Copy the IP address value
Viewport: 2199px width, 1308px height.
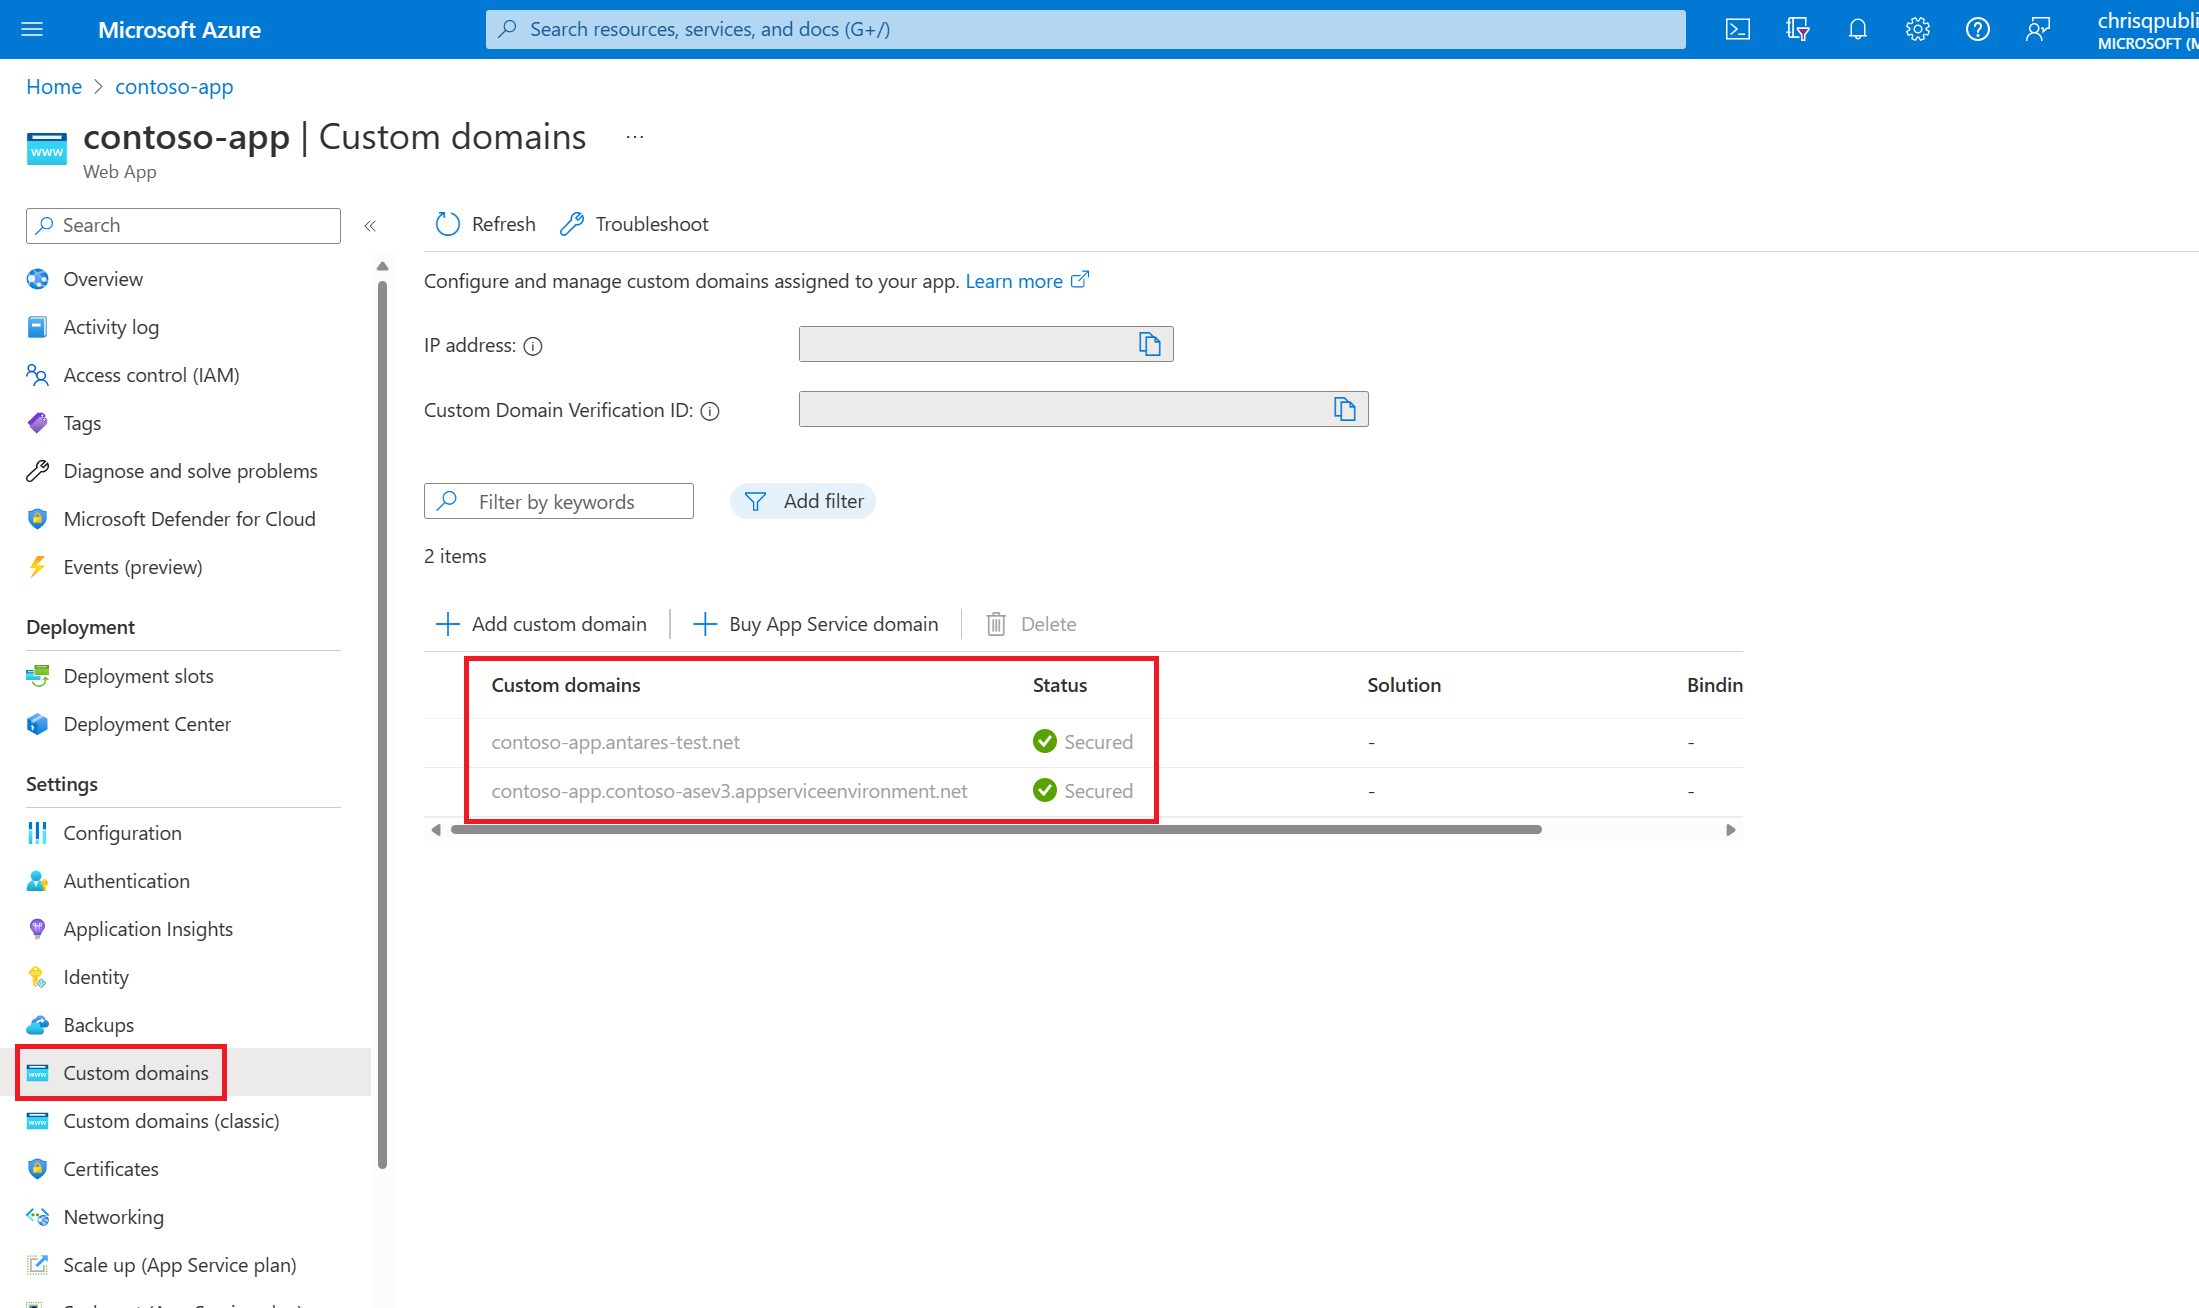(1150, 344)
